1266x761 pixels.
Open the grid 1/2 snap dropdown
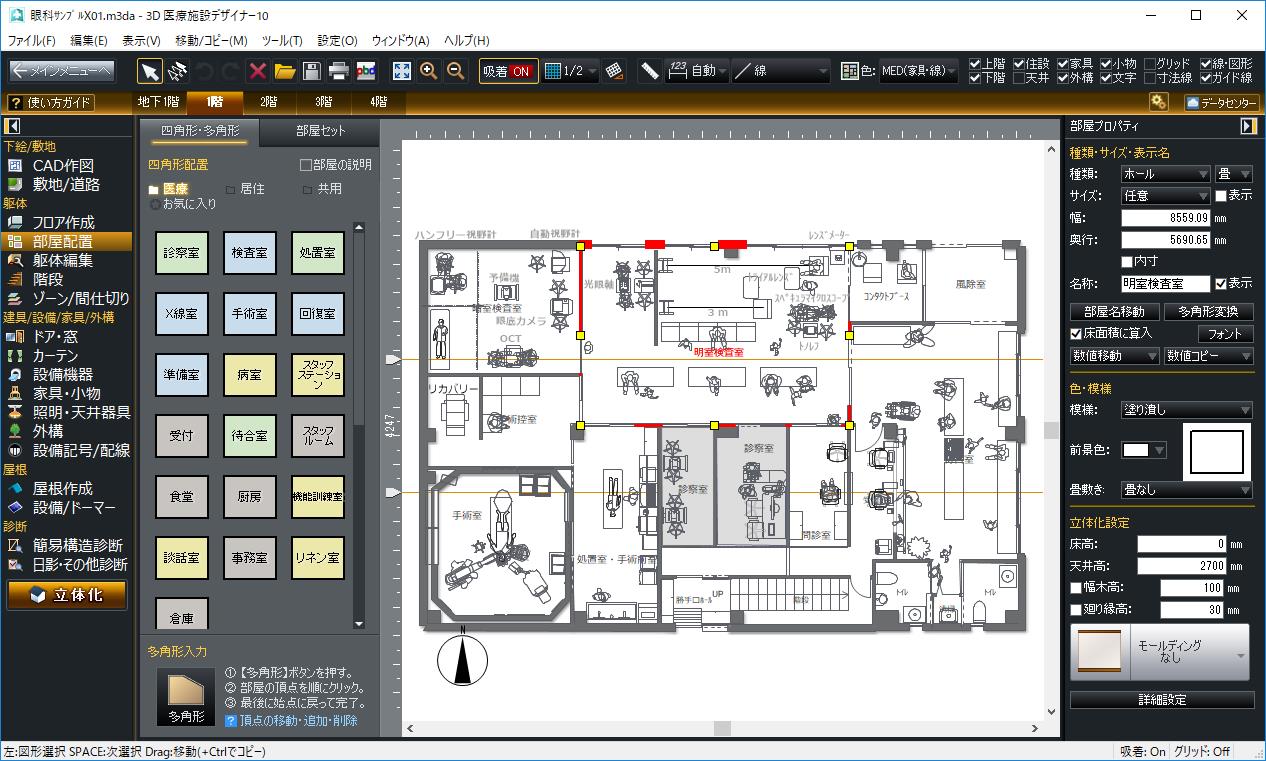tap(571, 71)
